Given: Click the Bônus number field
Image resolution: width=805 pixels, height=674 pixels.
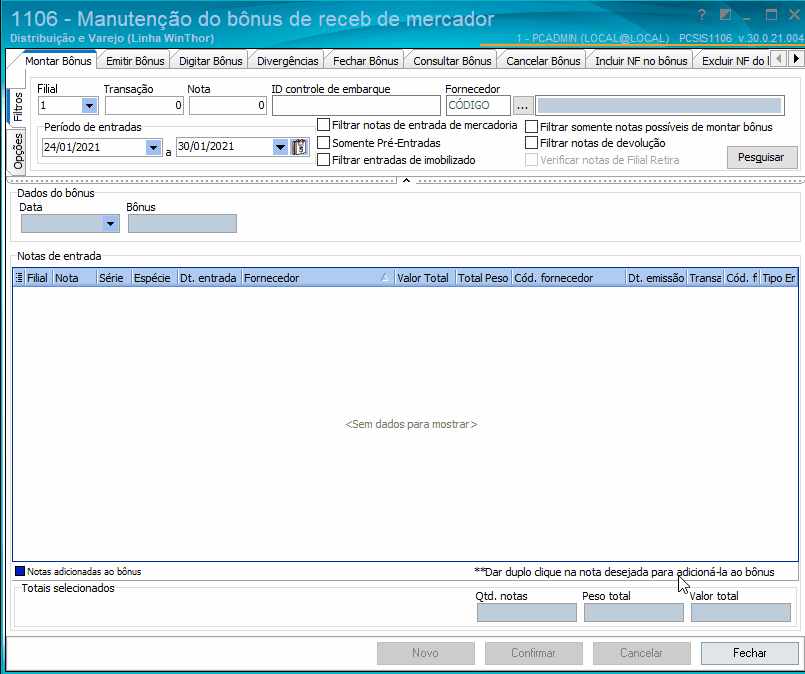Looking at the screenshot, I should [182, 224].
